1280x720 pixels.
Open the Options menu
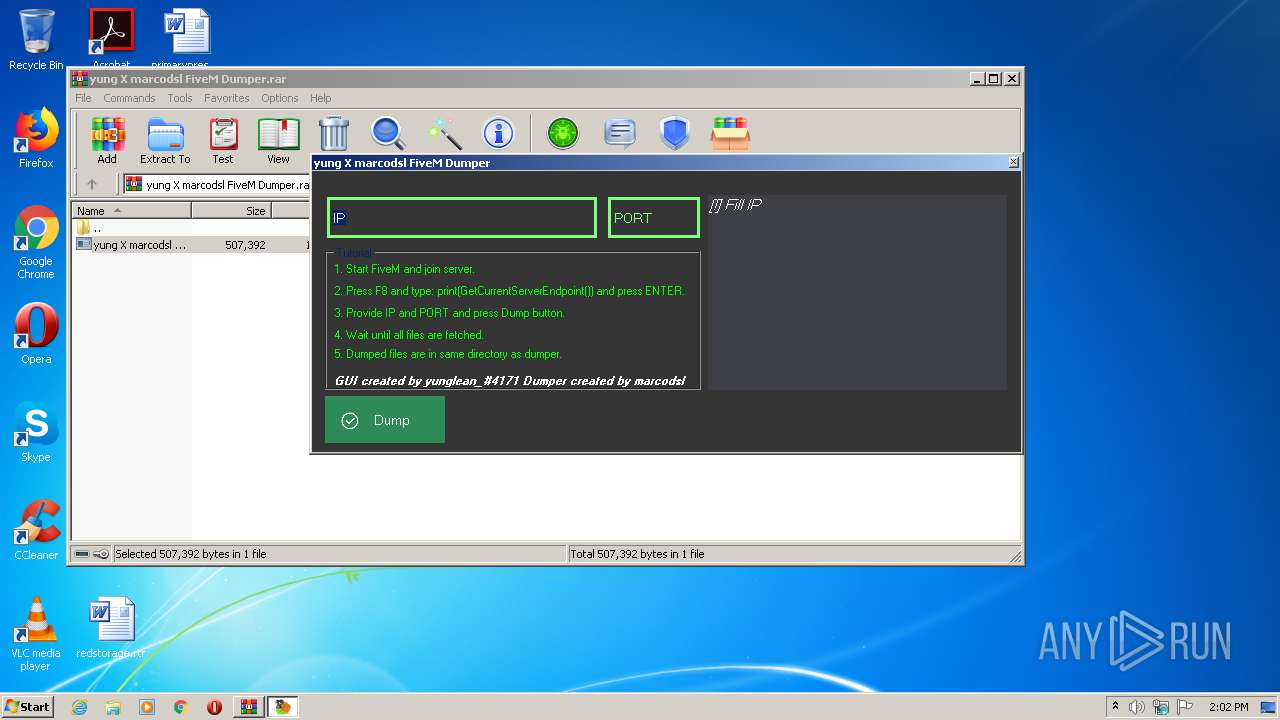[280, 98]
